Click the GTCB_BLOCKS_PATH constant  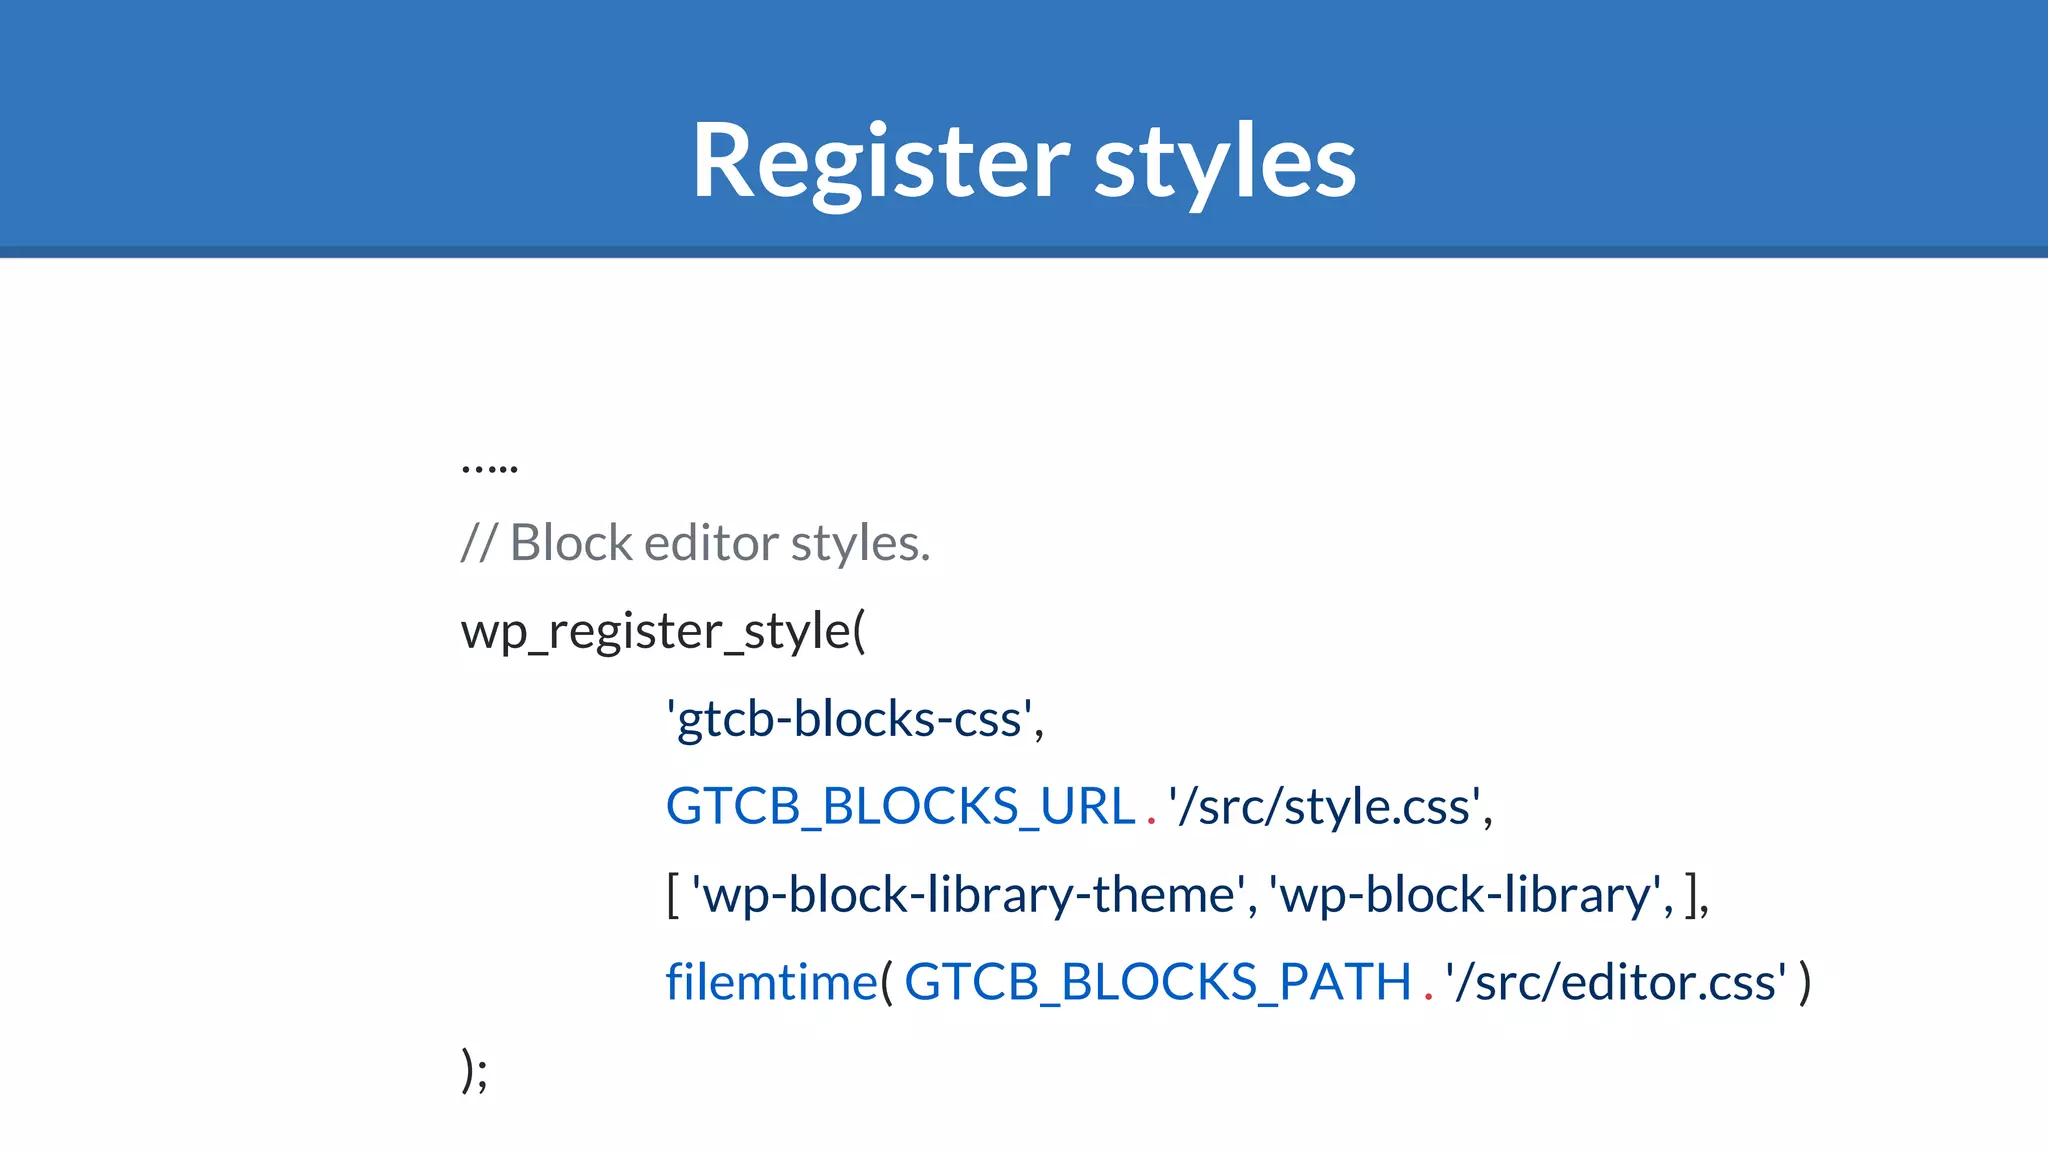point(1157,982)
